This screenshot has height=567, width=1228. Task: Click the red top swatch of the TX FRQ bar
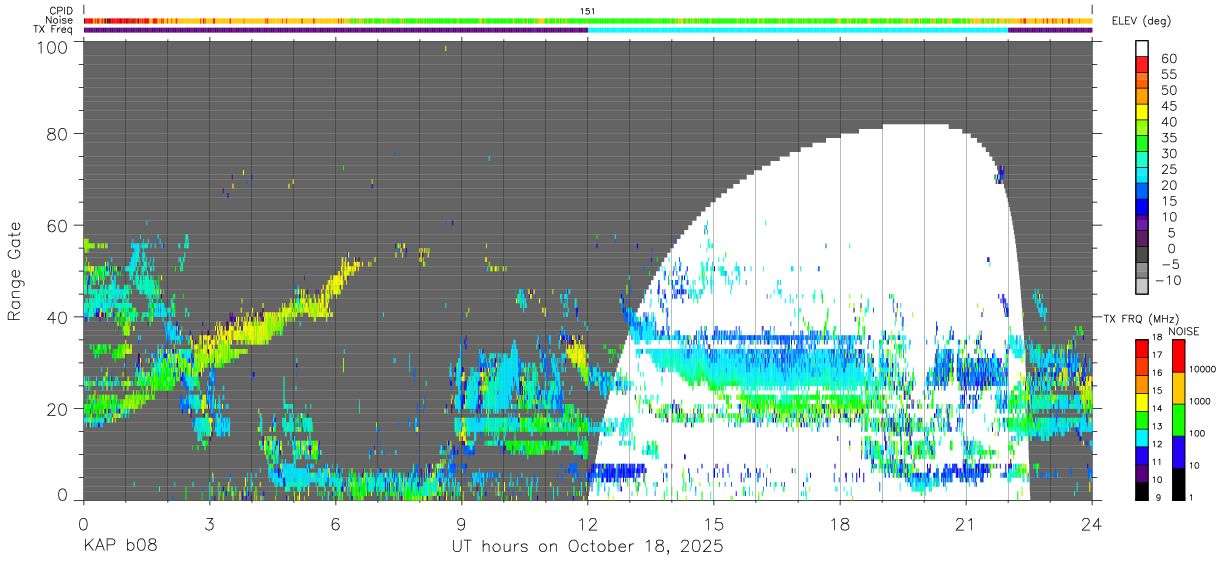[x=1142, y=348]
